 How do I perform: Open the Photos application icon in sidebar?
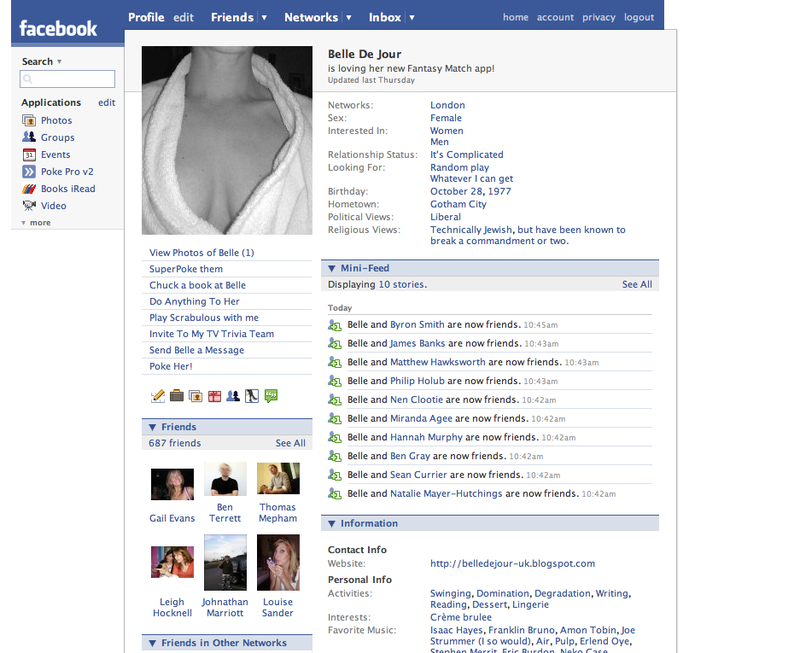tap(30, 121)
